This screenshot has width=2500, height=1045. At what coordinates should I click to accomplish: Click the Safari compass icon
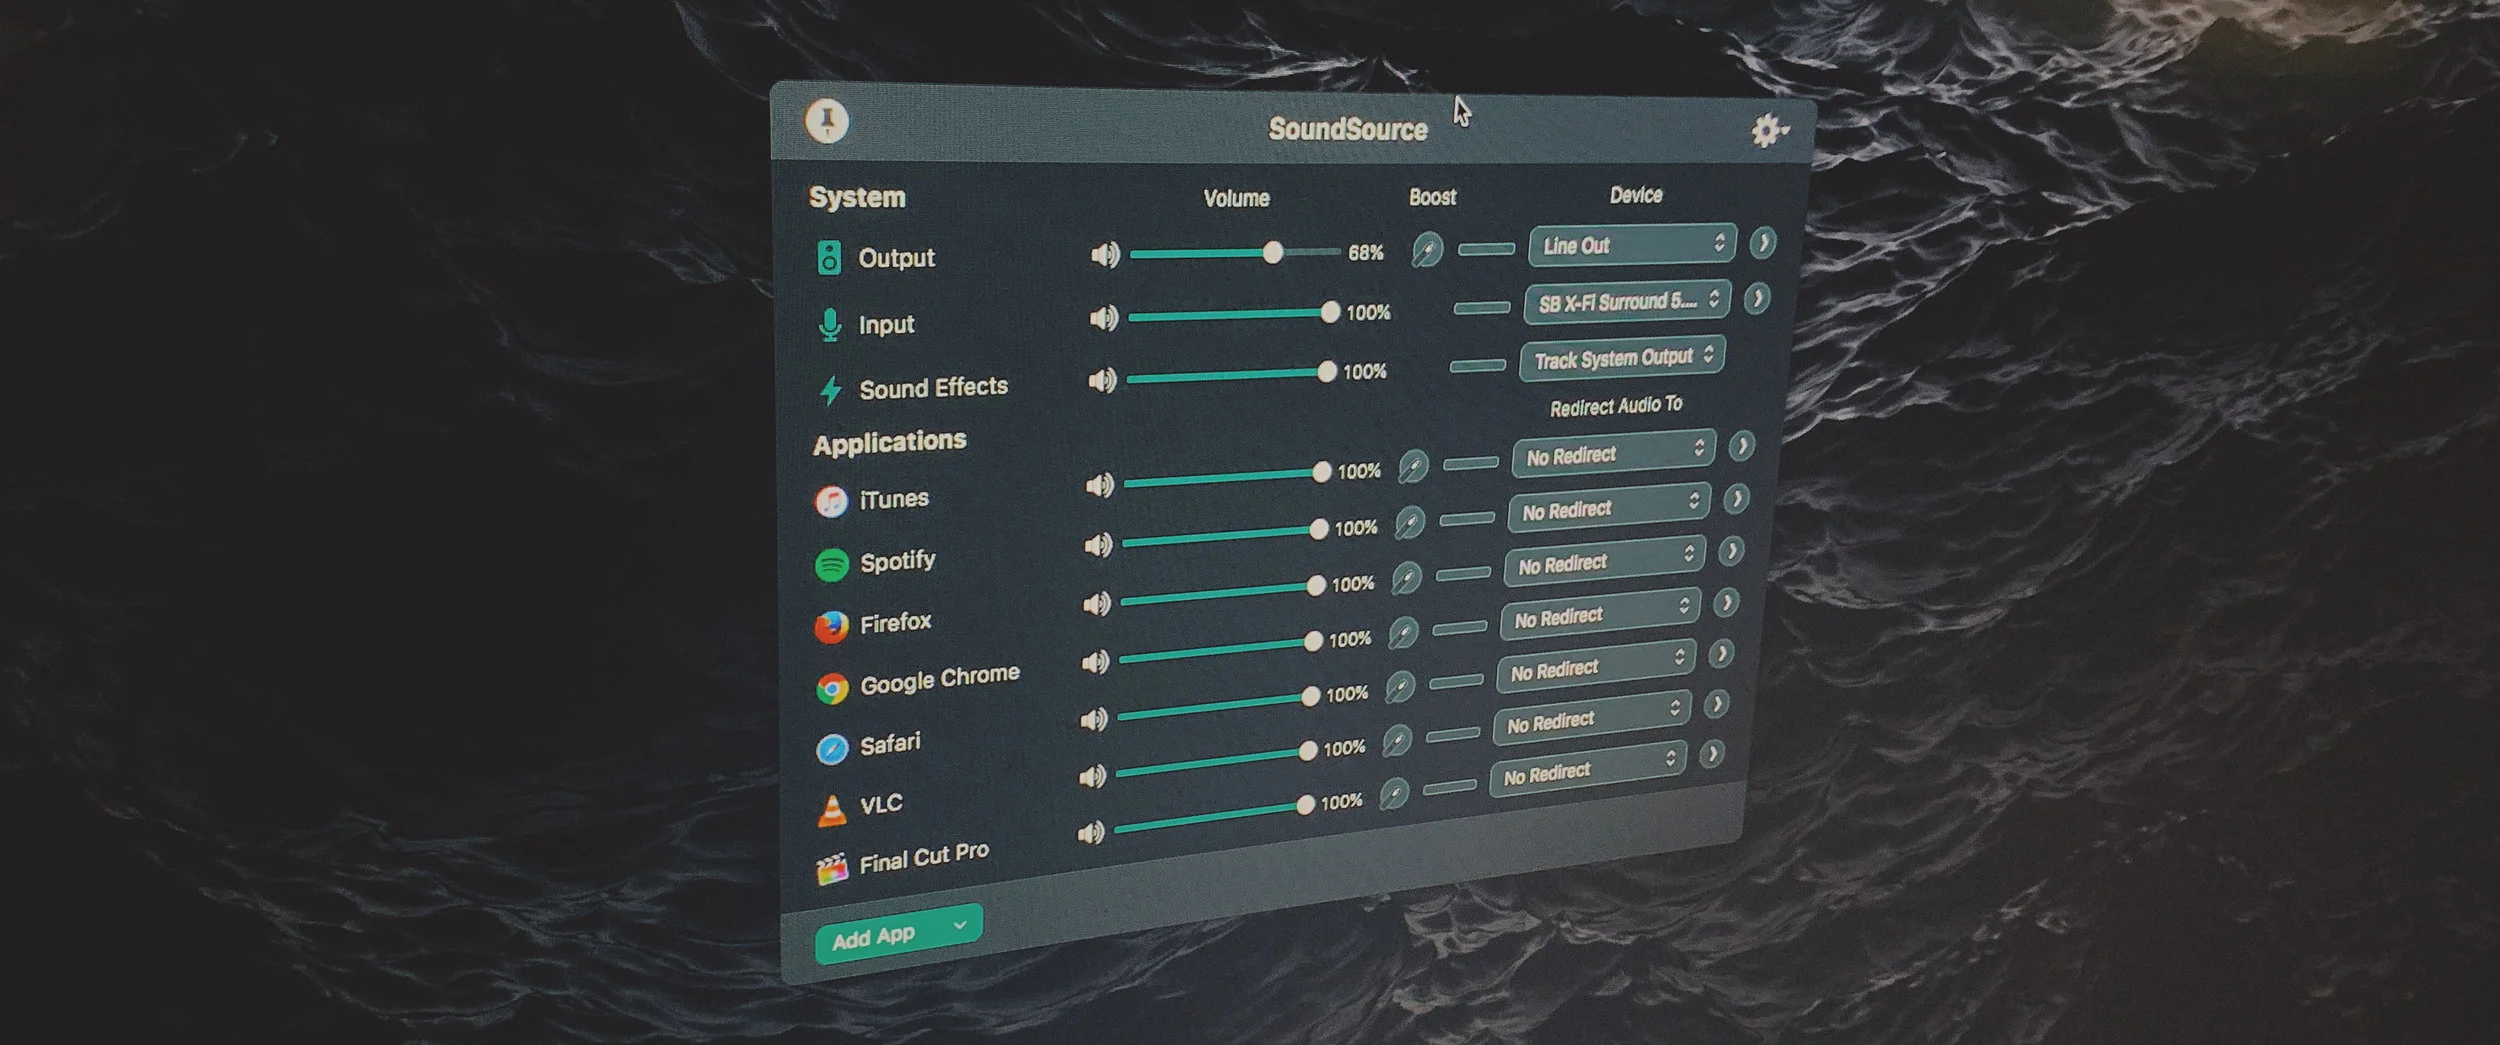click(x=832, y=749)
